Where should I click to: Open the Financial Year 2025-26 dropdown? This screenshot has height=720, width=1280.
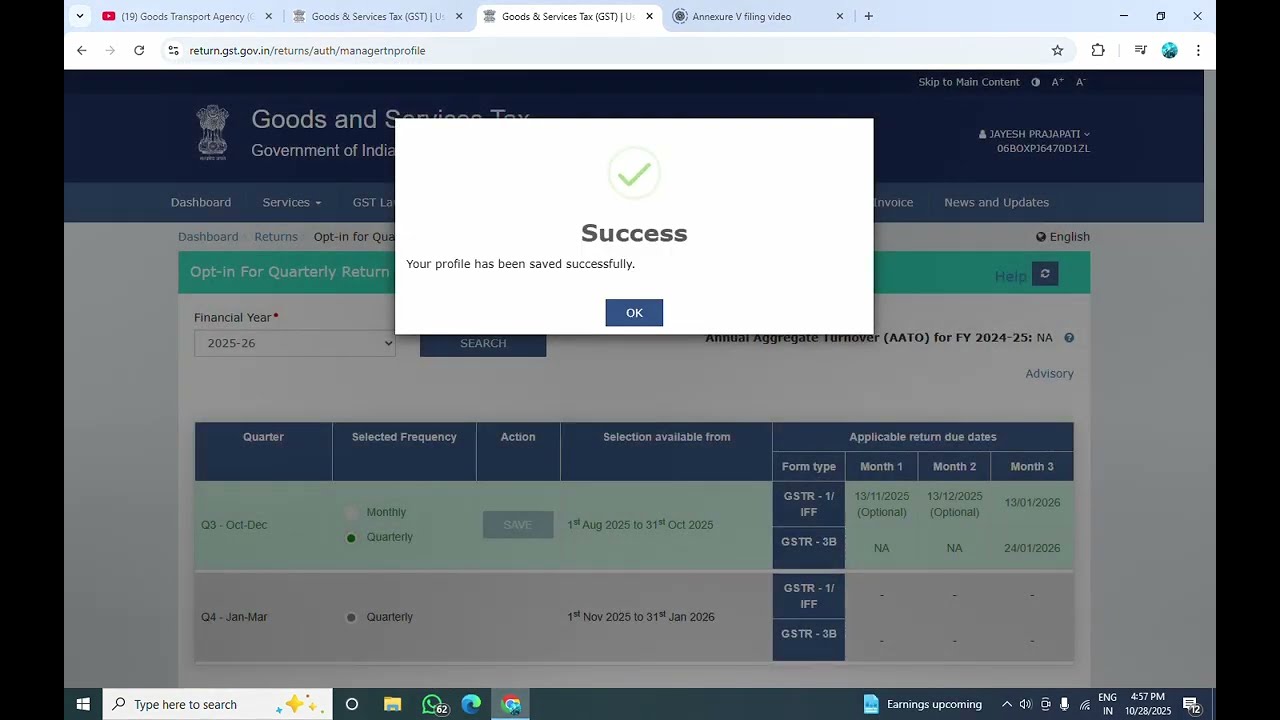(295, 343)
